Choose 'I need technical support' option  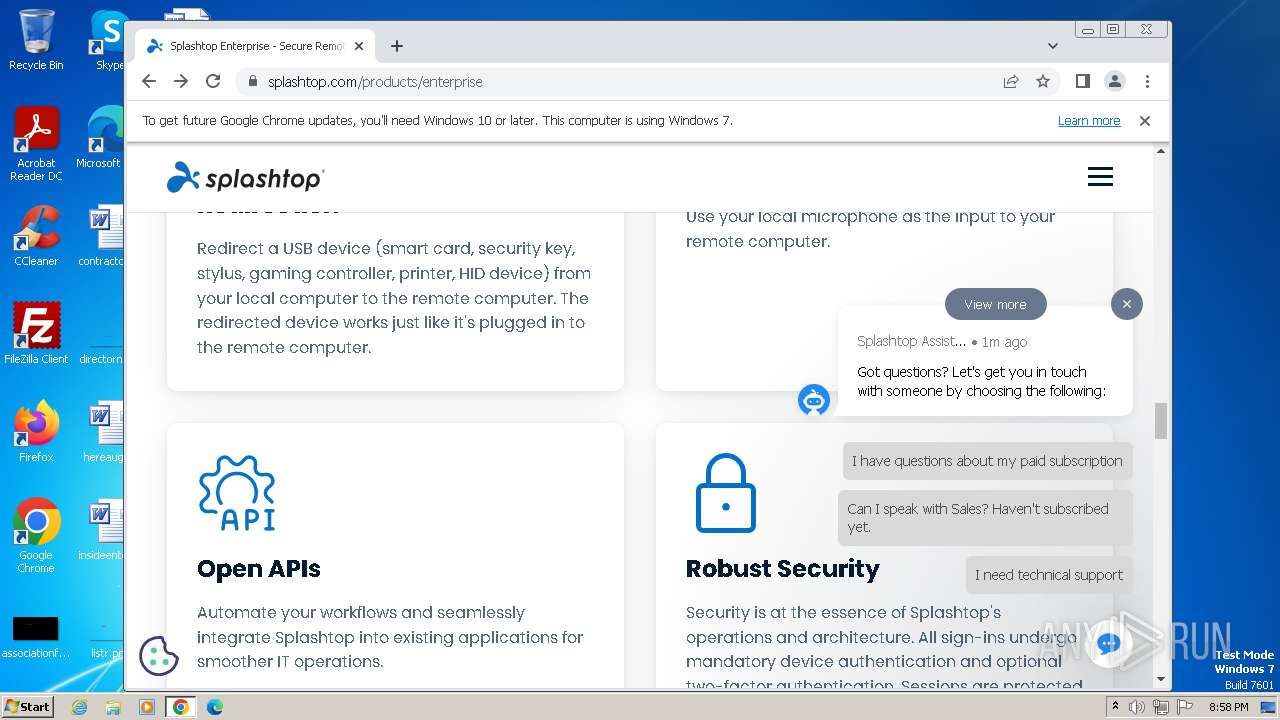pos(1049,575)
